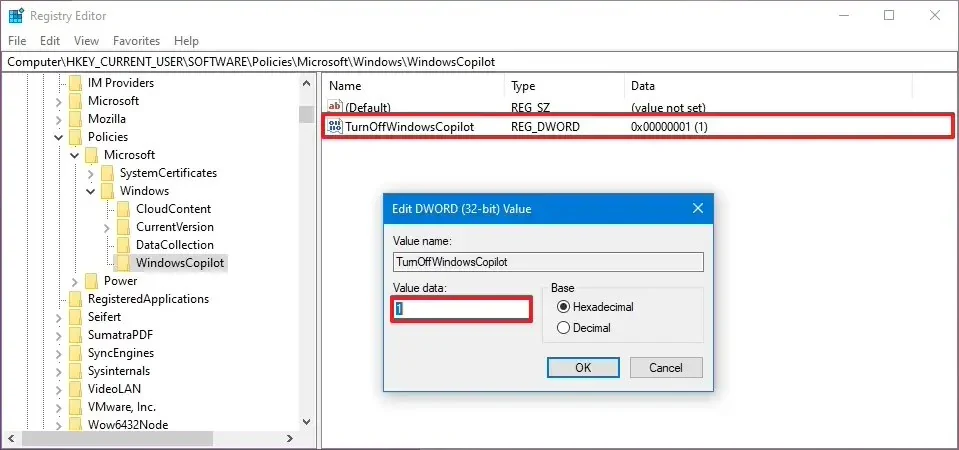Click the VideoLAN folder icon
This screenshot has width=959, height=450.
pos(75,389)
